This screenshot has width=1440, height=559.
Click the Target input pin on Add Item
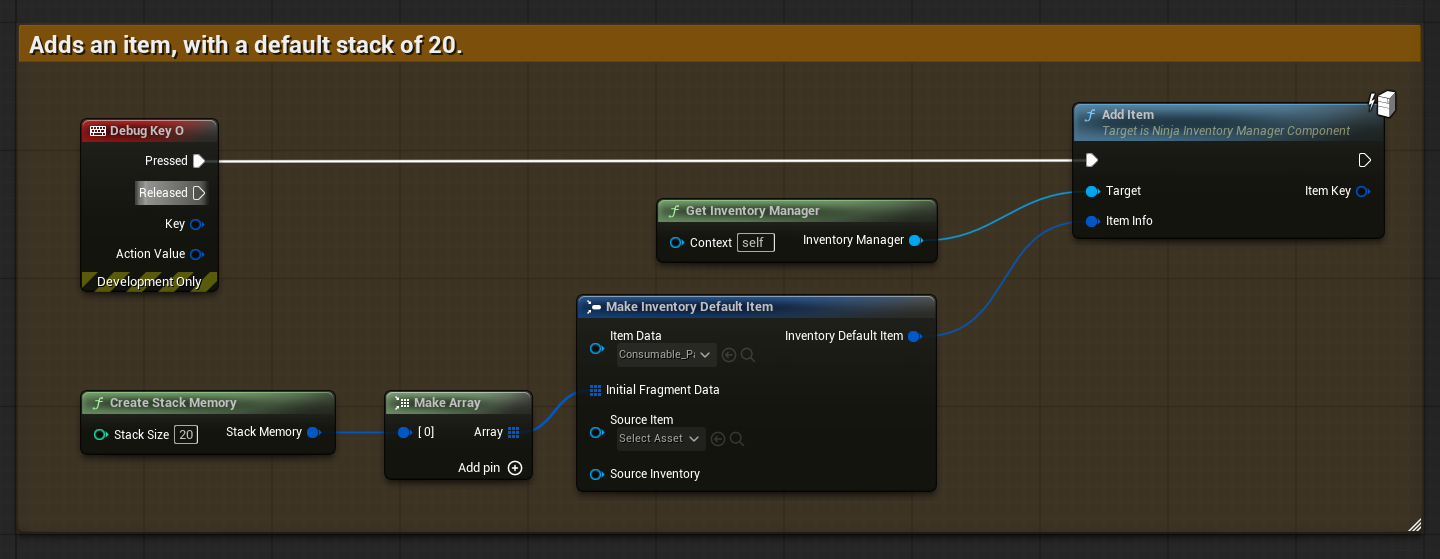coord(1092,191)
